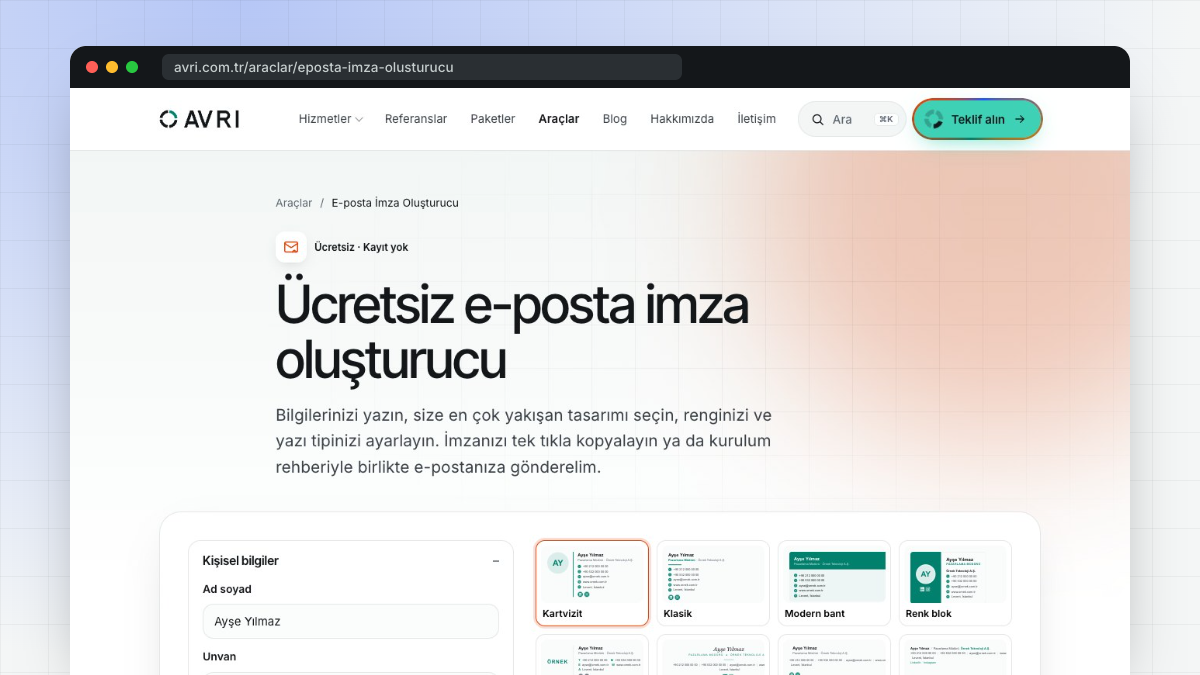Click the E-posta İmza Oluşturucu breadcrumb text

tap(395, 203)
